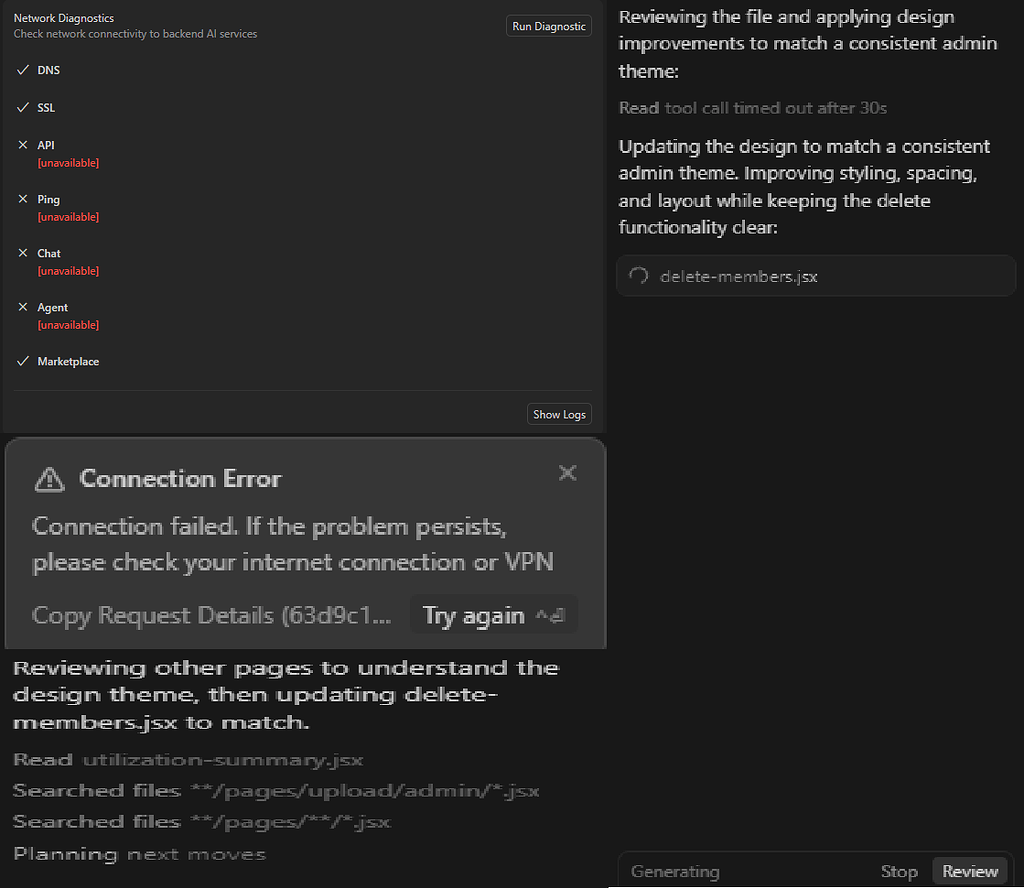This screenshot has width=1024, height=888.
Task: Dismiss the Connection Error dialog
Action: coord(568,473)
